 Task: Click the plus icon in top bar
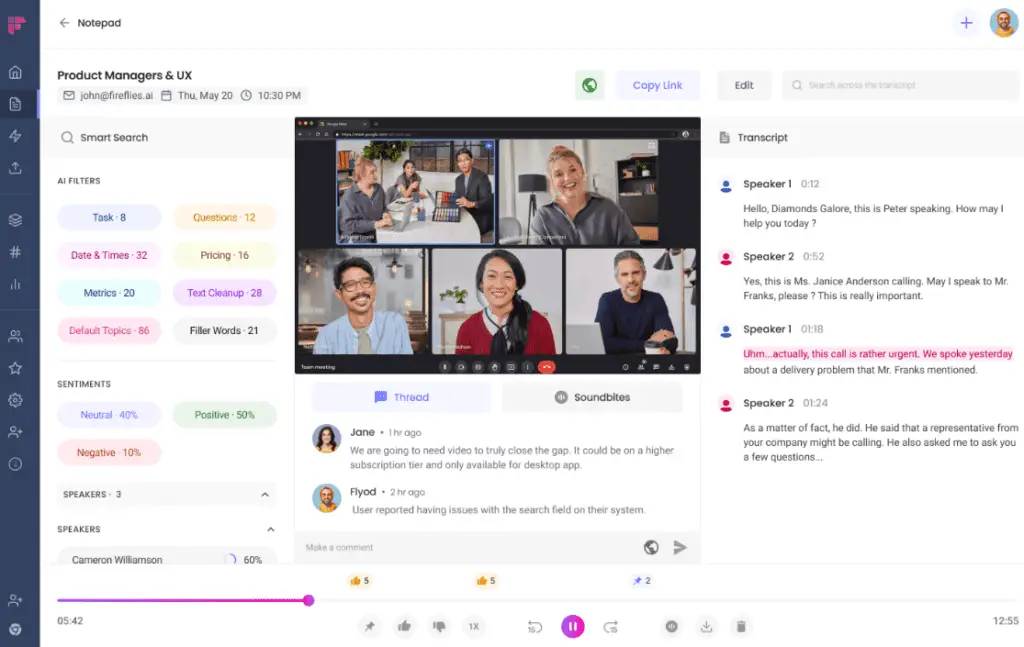click(966, 23)
